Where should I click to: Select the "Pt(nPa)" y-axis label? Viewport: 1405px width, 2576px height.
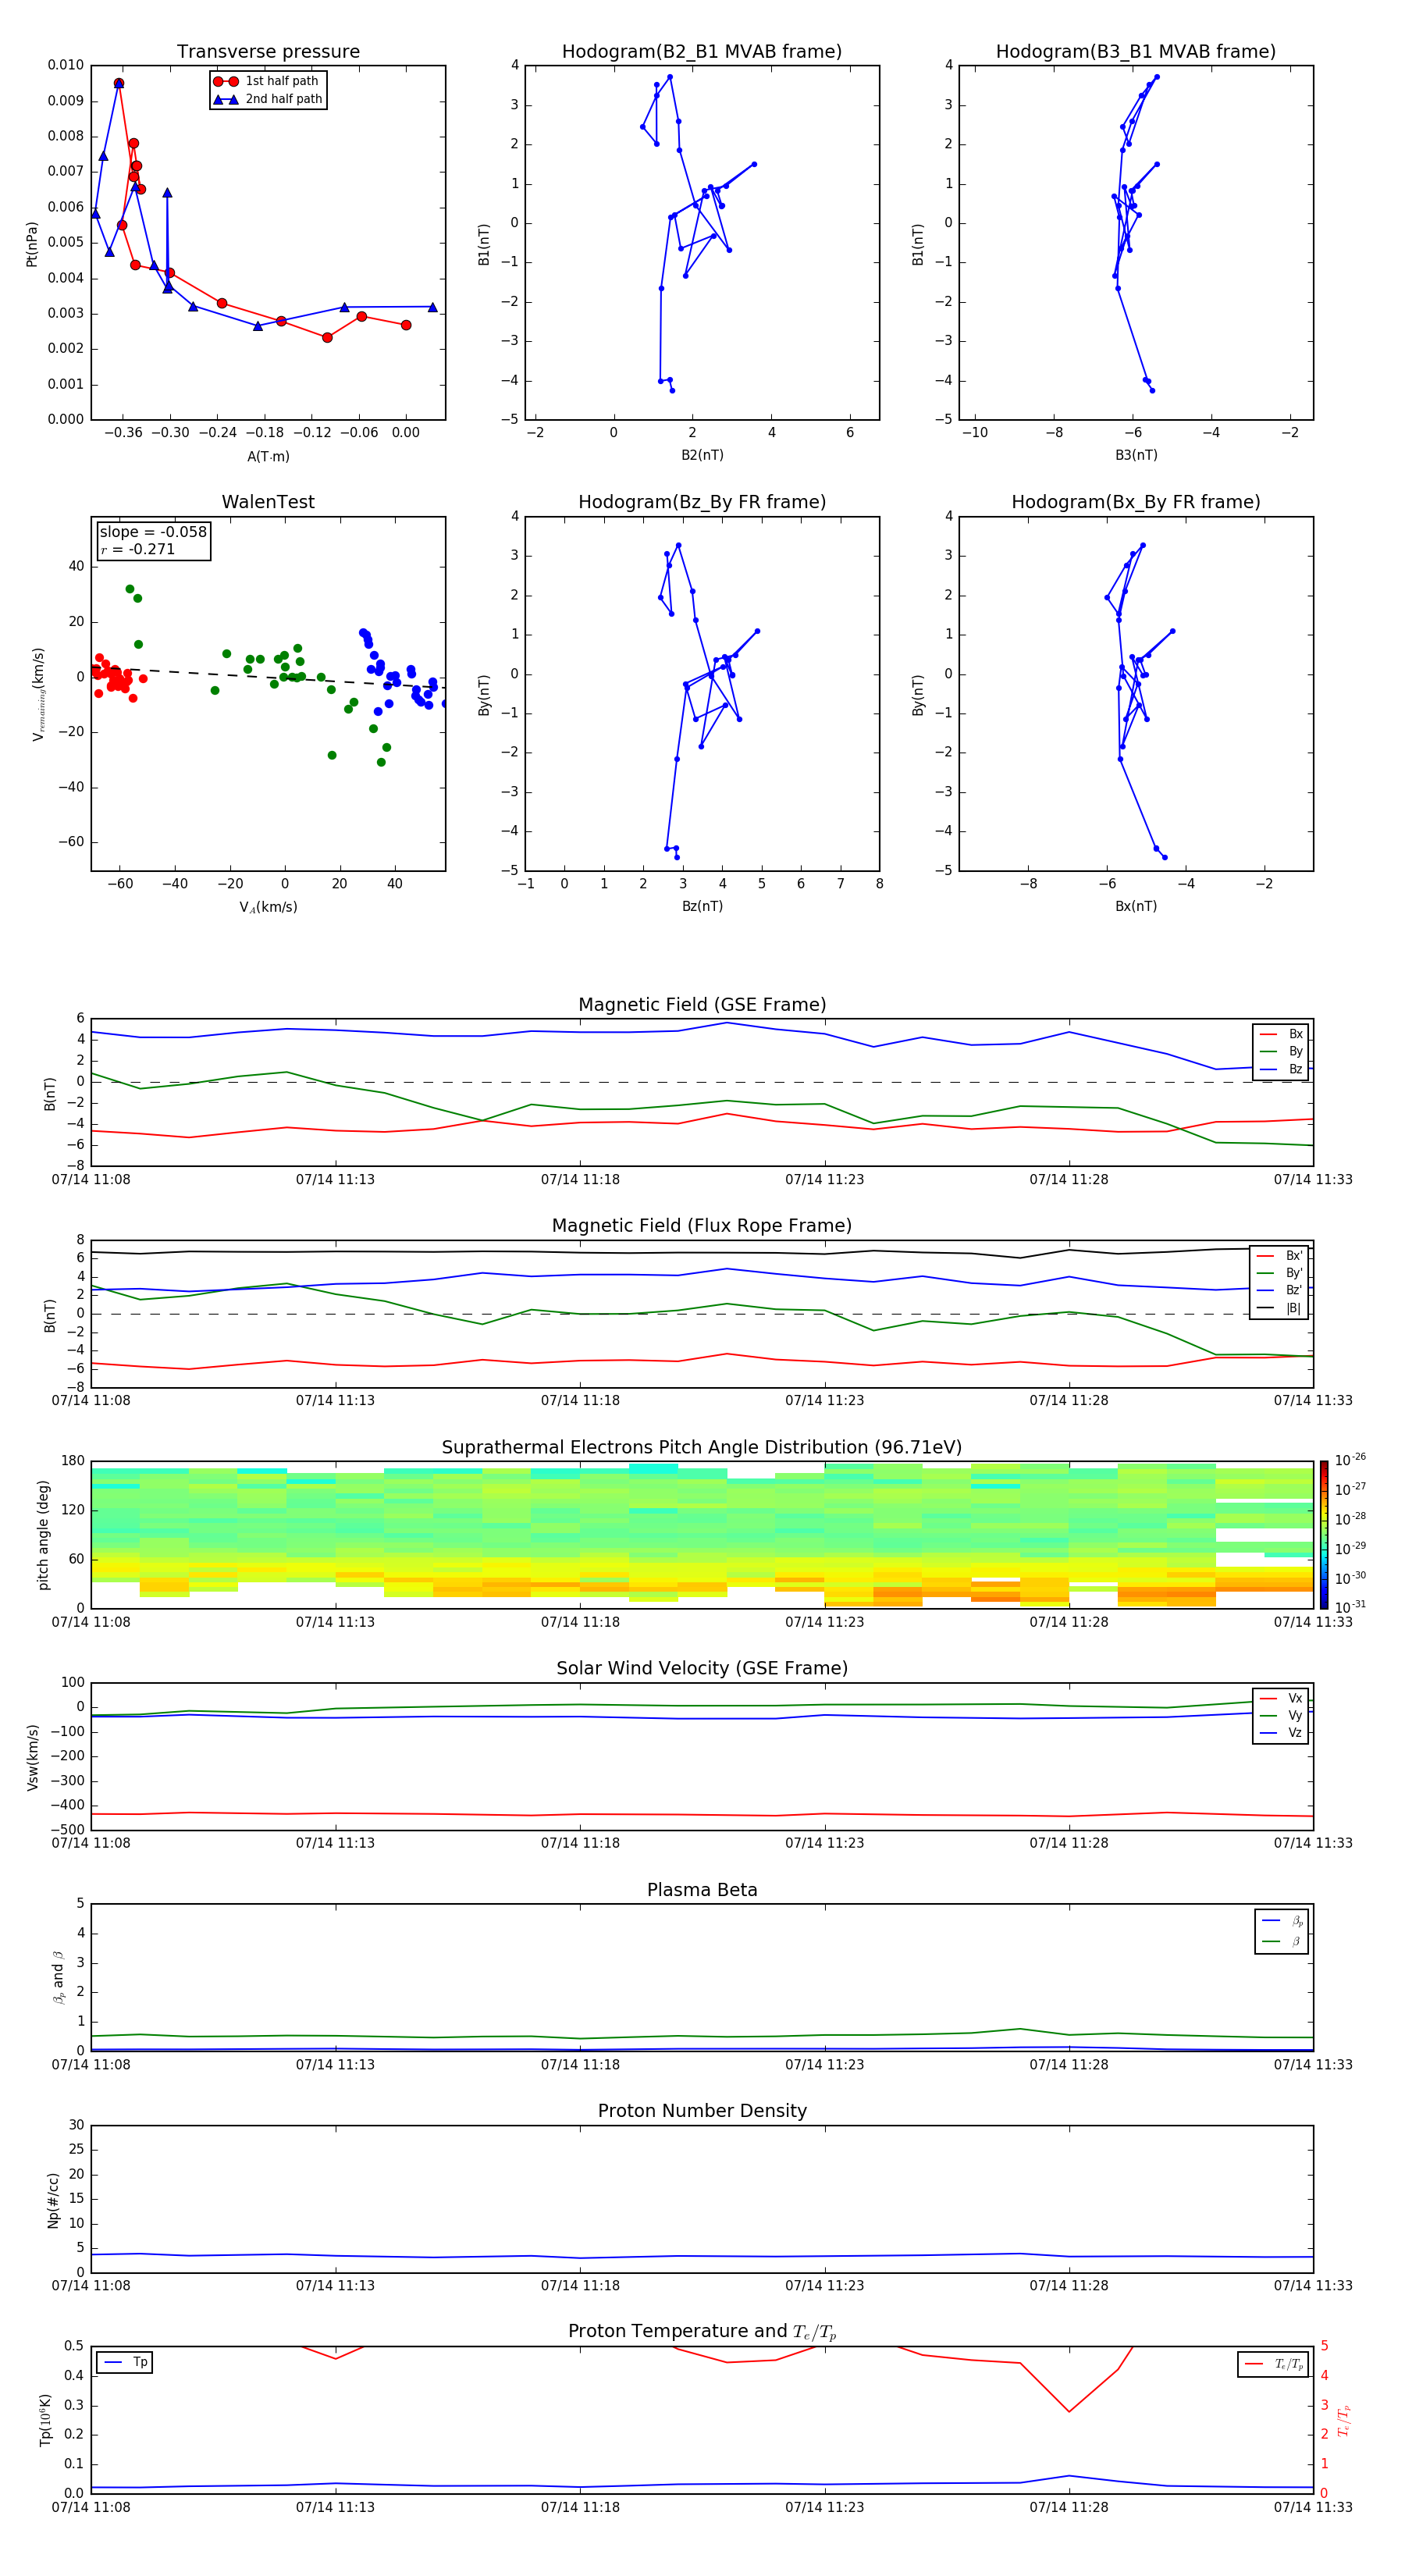(32, 243)
